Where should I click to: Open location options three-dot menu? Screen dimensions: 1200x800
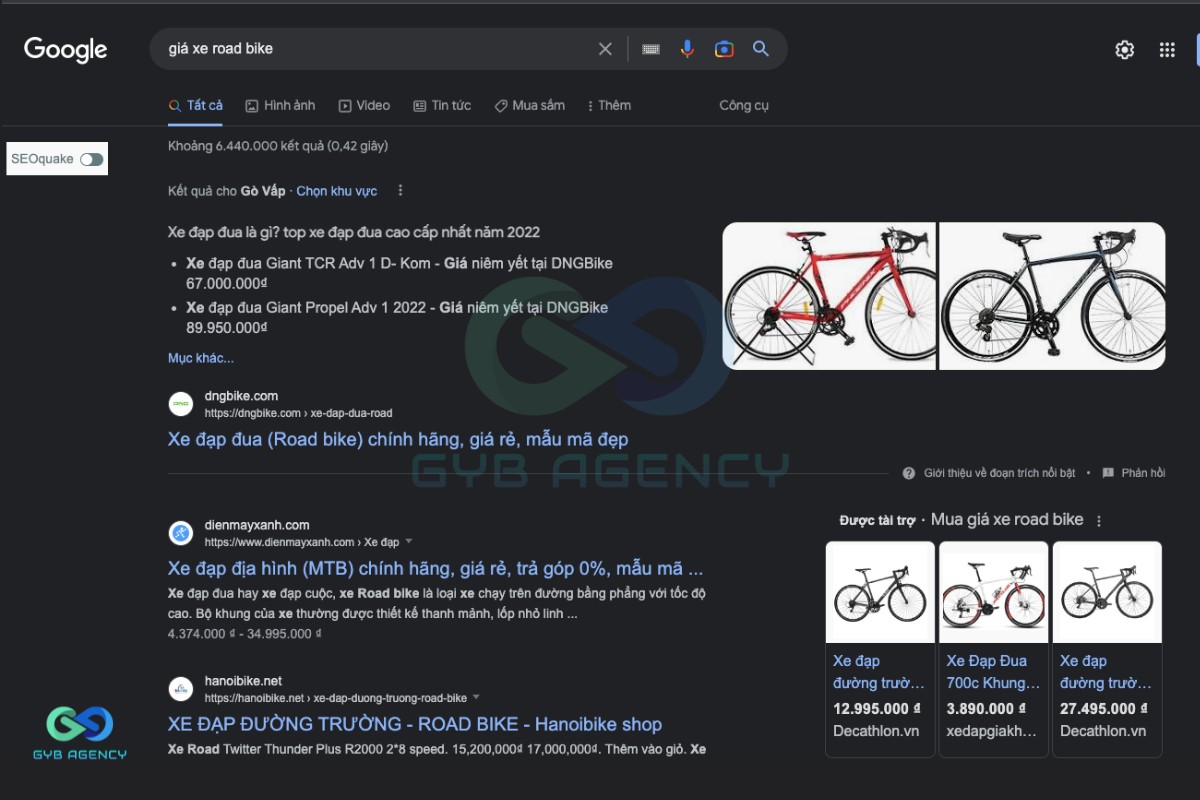point(400,190)
